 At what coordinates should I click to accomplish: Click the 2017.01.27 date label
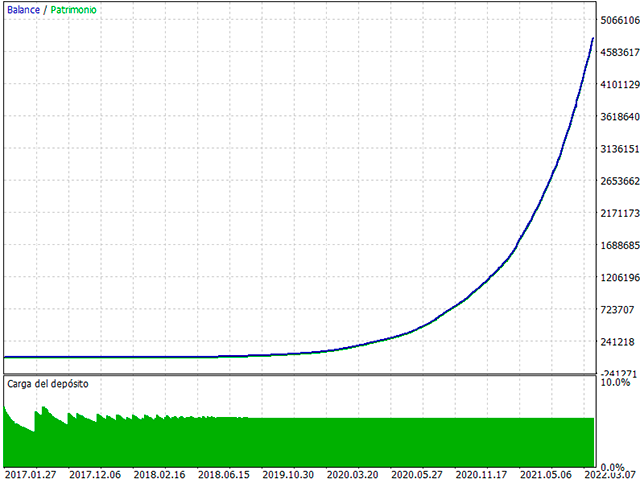tap(31, 475)
